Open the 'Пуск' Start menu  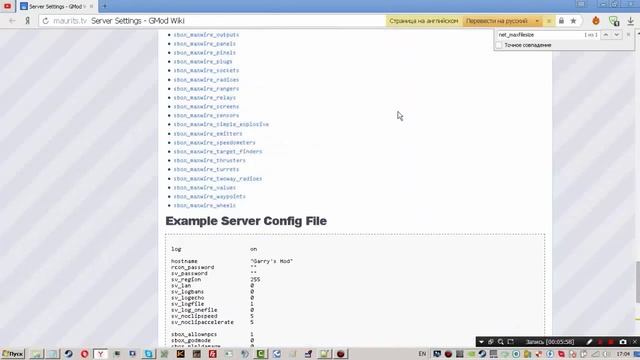tap(13, 354)
